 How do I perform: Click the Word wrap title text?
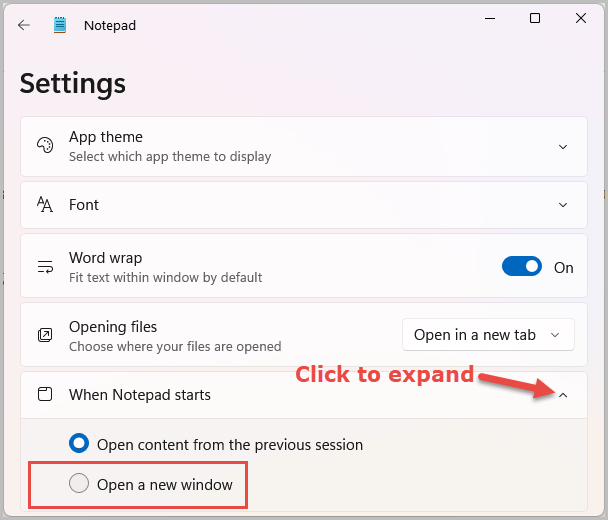tap(105, 258)
